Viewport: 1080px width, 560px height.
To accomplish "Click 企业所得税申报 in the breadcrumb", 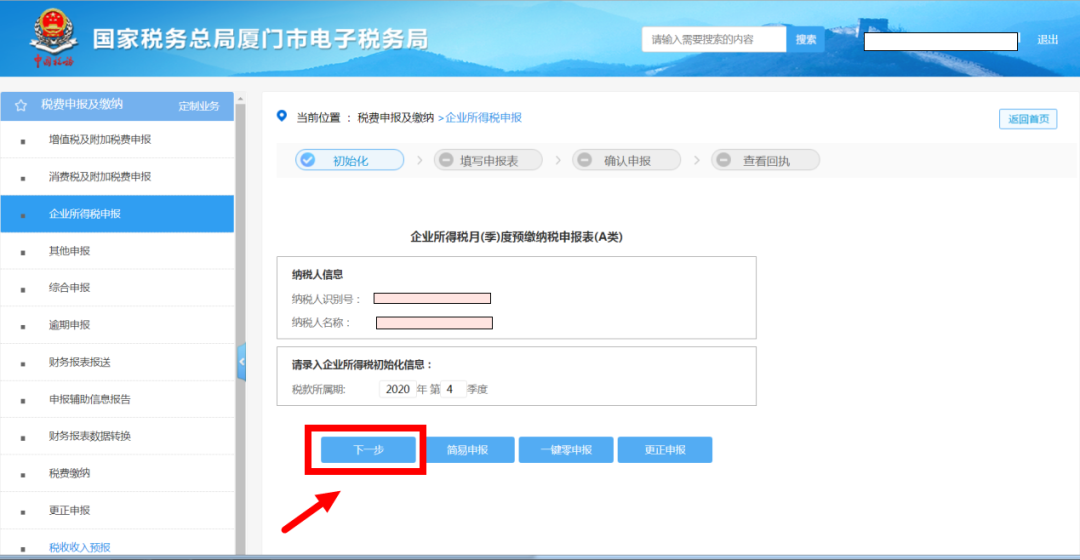I will pyautogui.click(x=484, y=118).
